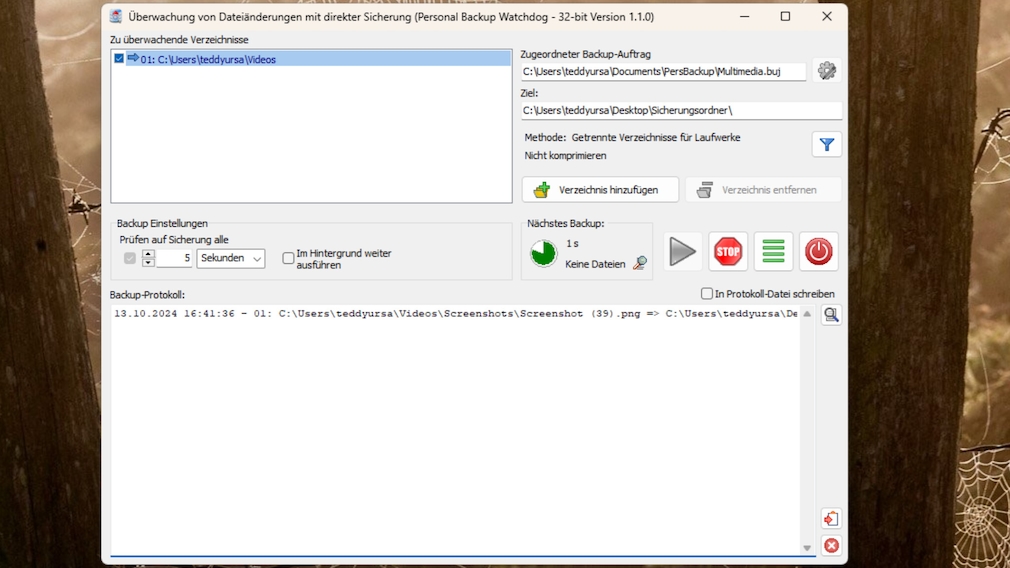
Task: Open the green list lines icon
Action: [x=773, y=252]
